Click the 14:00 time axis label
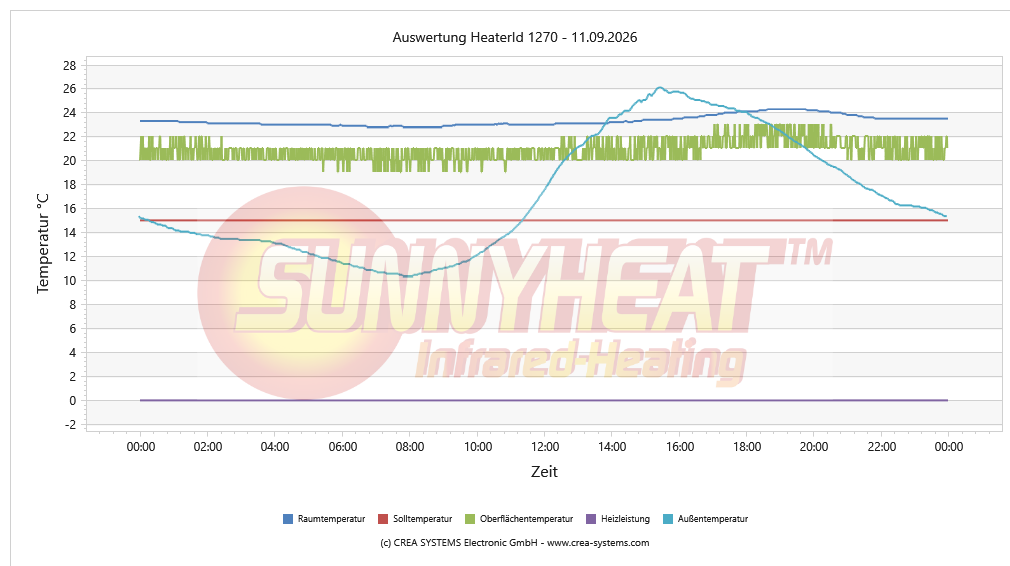Screen dimensions: 1010x566 (612, 447)
